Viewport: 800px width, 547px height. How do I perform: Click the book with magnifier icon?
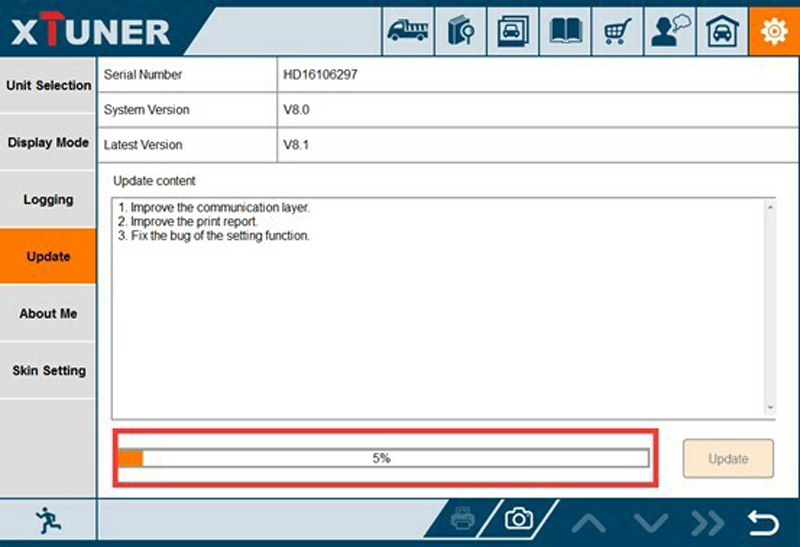coord(462,32)
